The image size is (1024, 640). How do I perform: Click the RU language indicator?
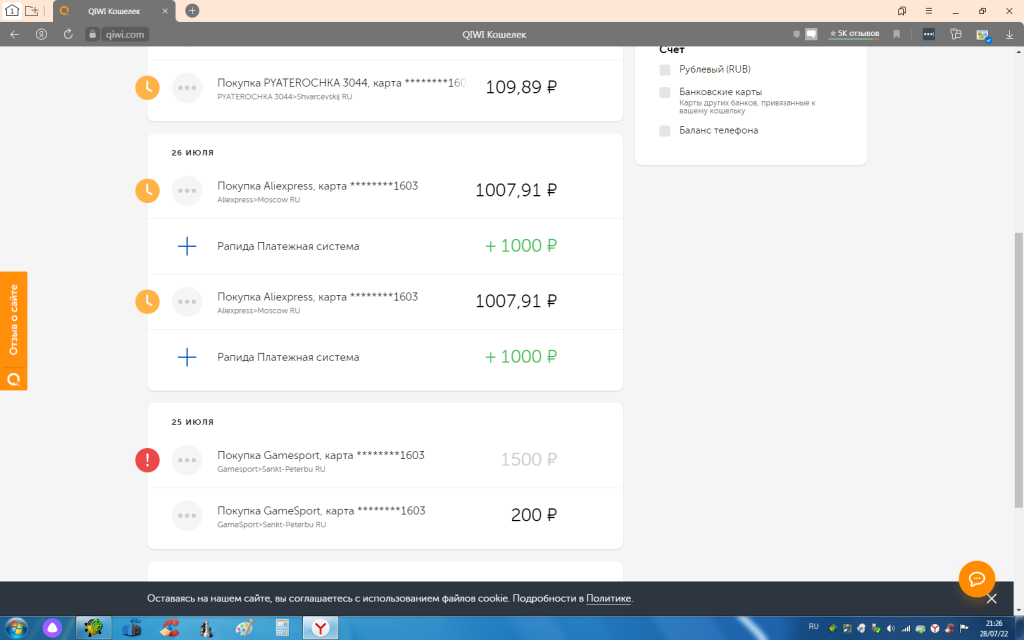(813, 626)
